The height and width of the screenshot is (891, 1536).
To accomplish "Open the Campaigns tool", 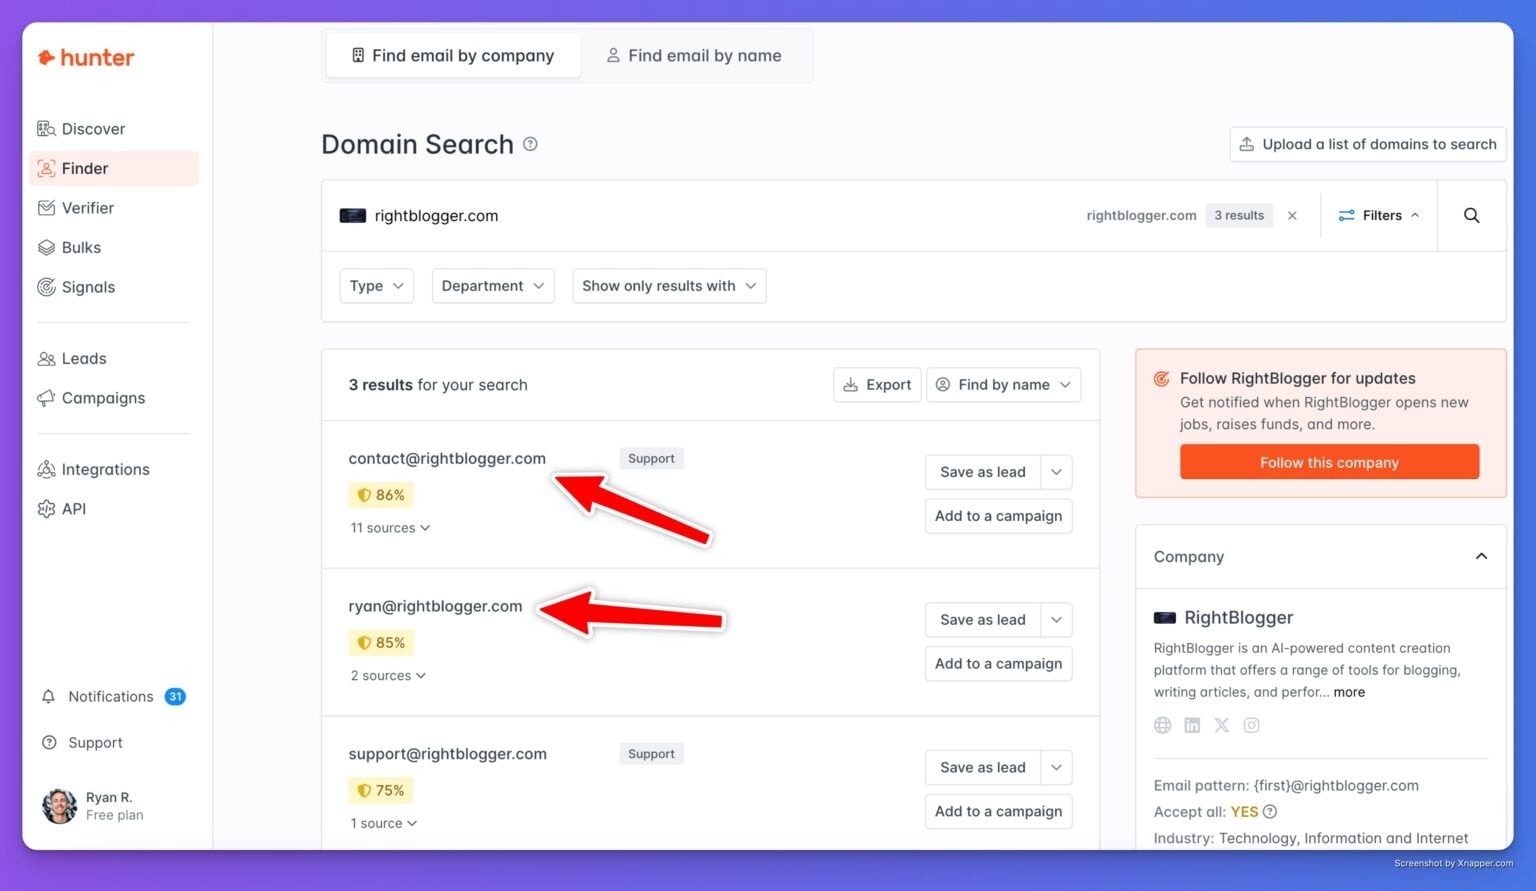I will coord(102,397).
